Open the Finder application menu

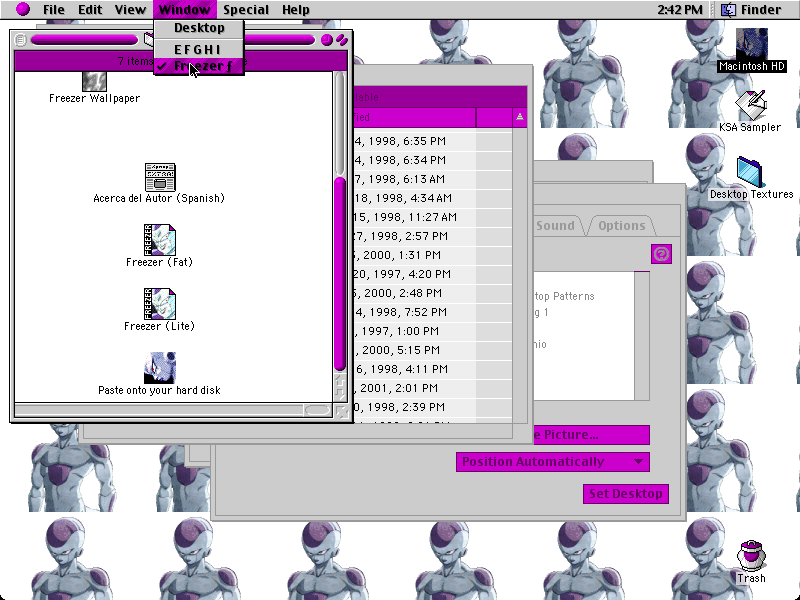click(x=751, y=10)
